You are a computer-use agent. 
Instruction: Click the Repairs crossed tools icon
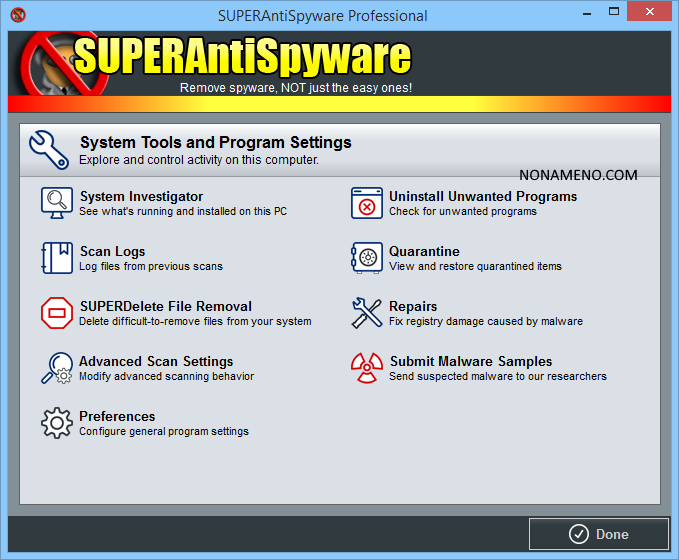(367, 313)
